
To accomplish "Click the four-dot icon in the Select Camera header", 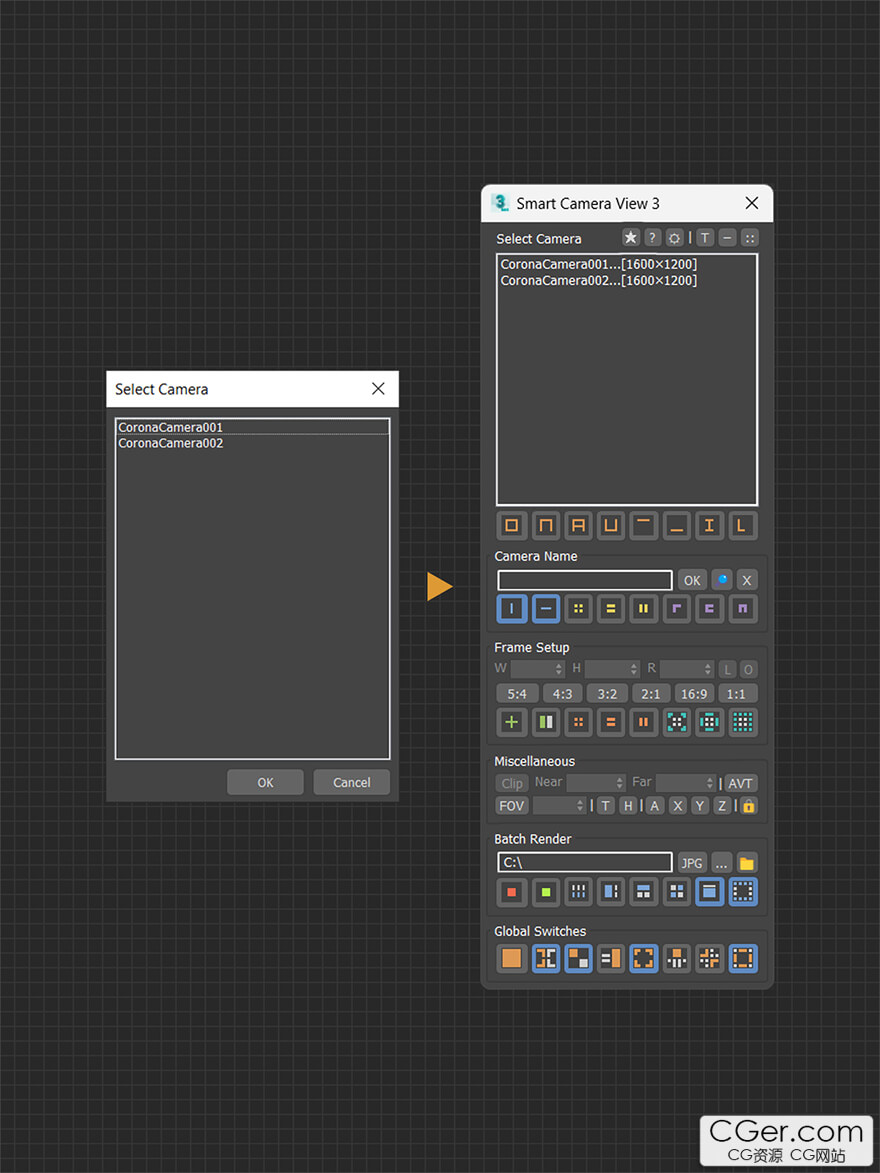I will 750,238.
